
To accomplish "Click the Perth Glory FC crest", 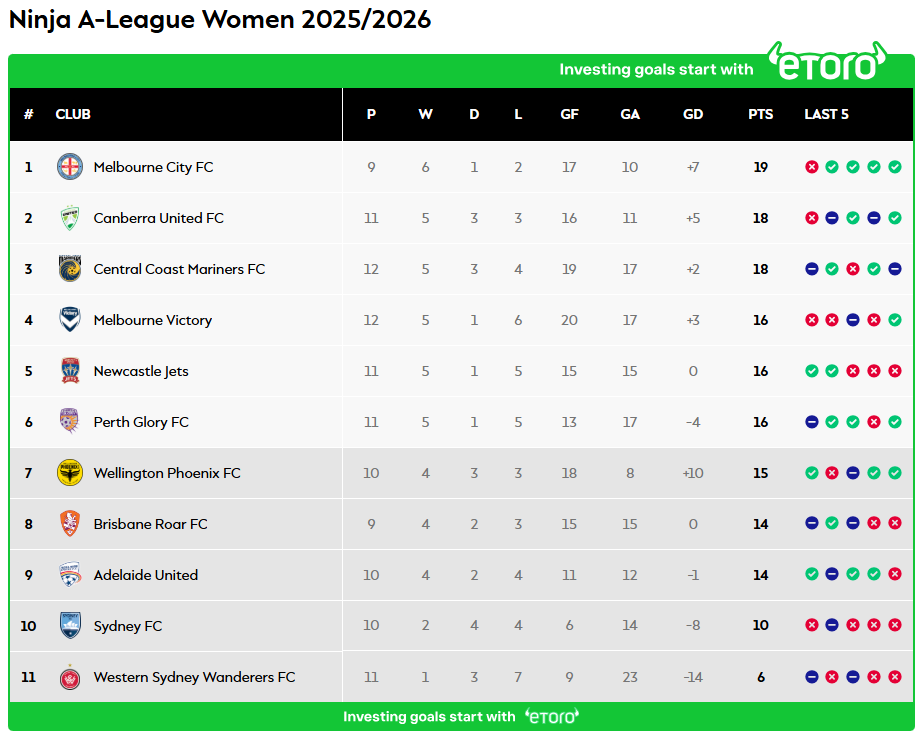I will (x=70, y=422).
